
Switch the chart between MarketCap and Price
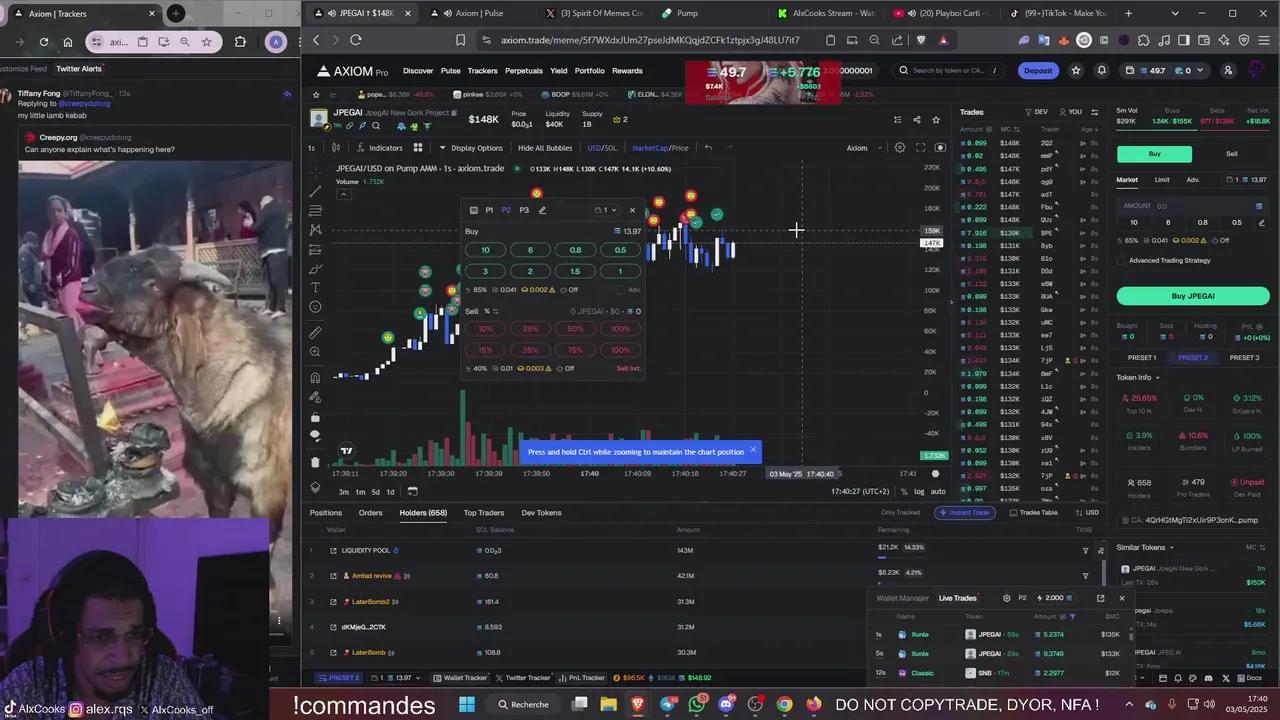[660, 148]
